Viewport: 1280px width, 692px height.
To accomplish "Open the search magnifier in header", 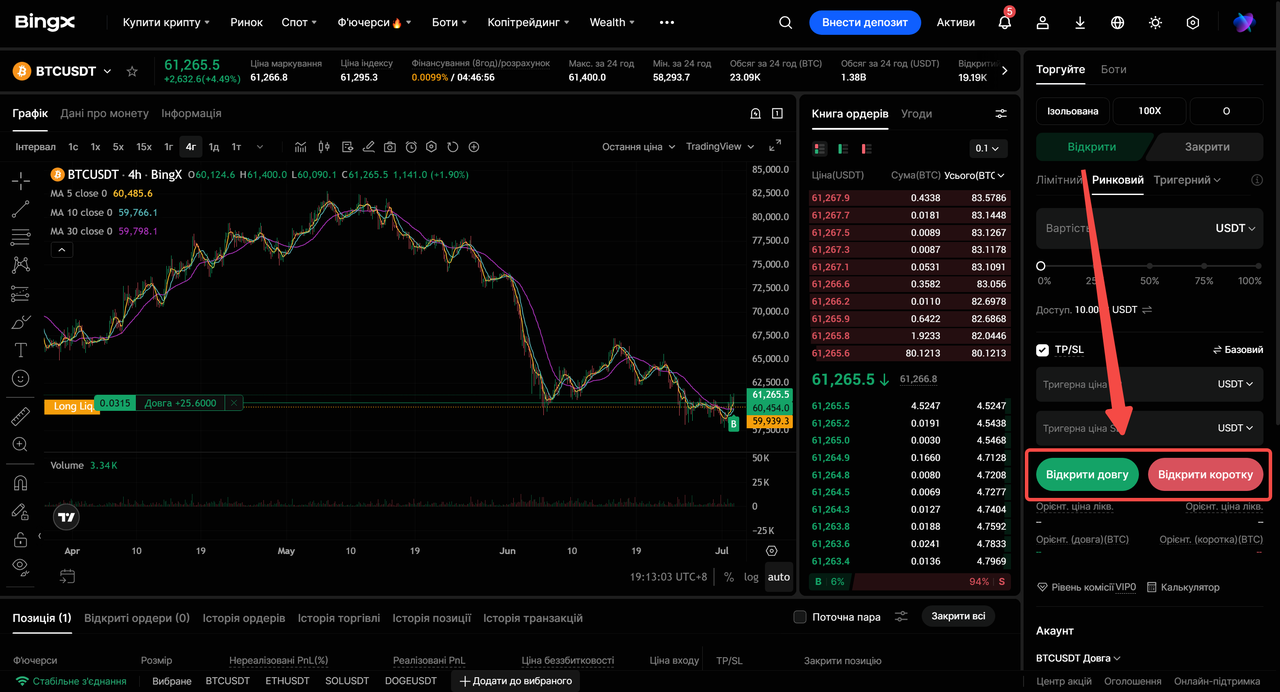I will (x=785, y=22).
